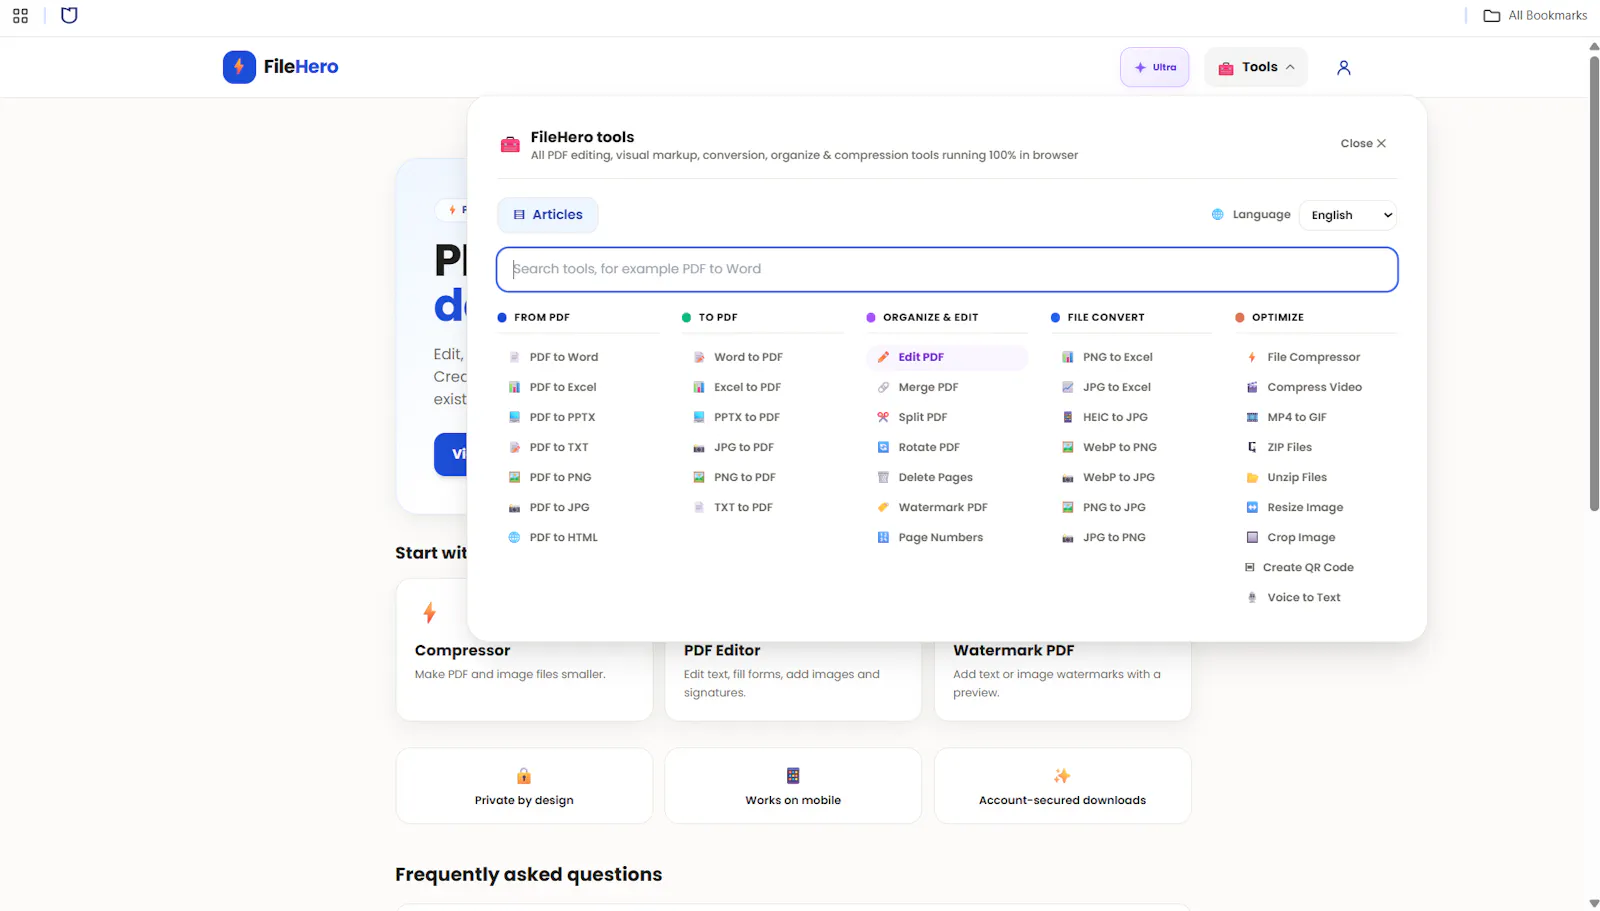
Task: Select Watermark PDF menu entry
Action: tap(942, 507)
